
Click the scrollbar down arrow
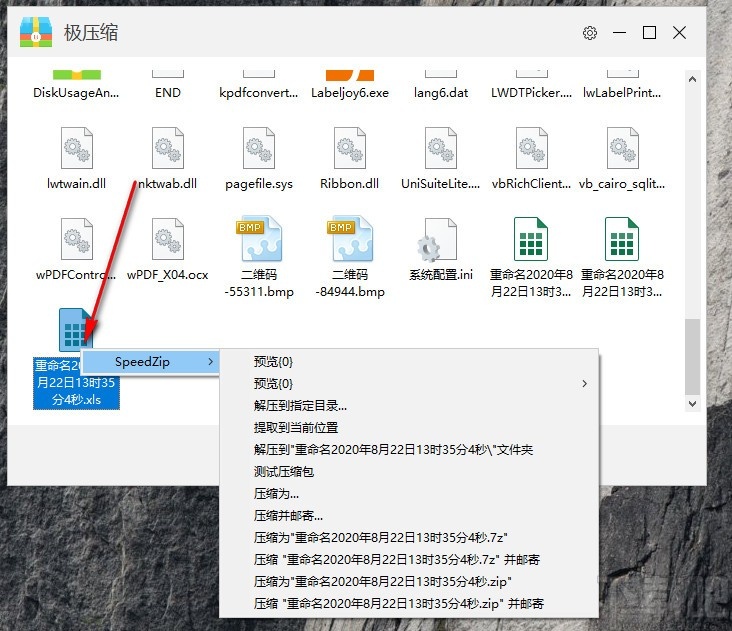tap(692, 403)
